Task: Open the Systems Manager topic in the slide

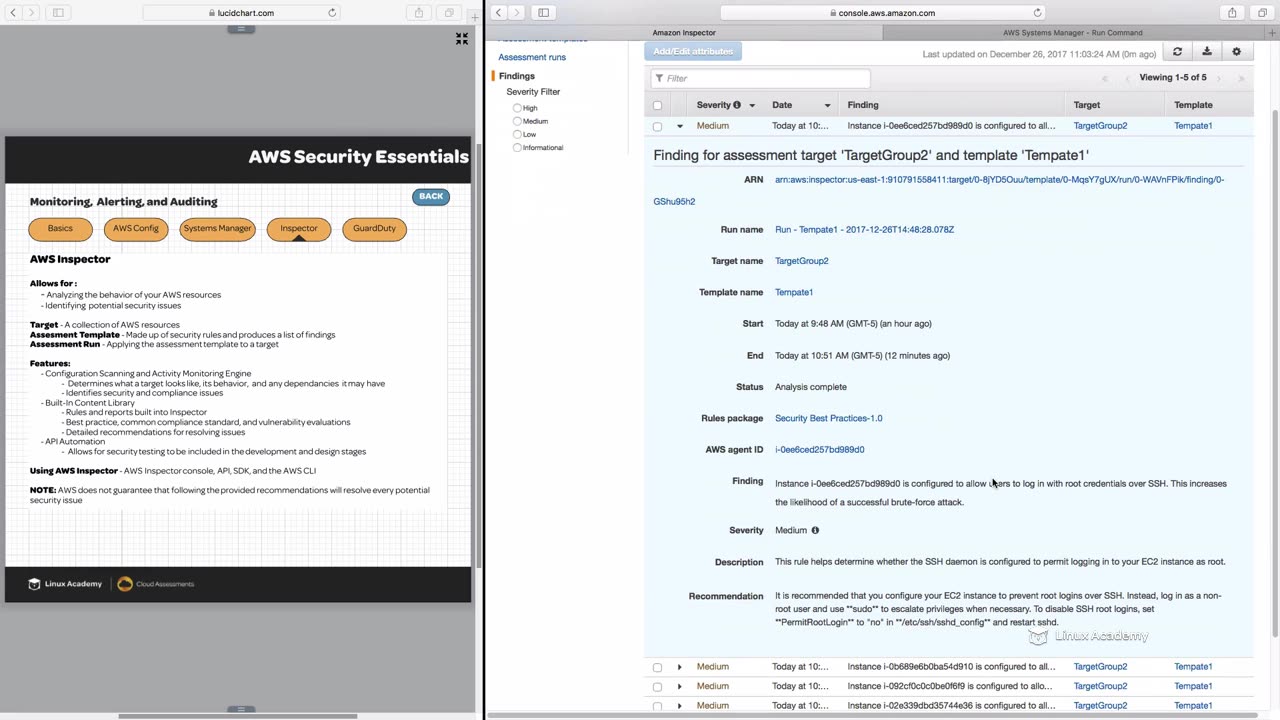Action: point(217,229)
